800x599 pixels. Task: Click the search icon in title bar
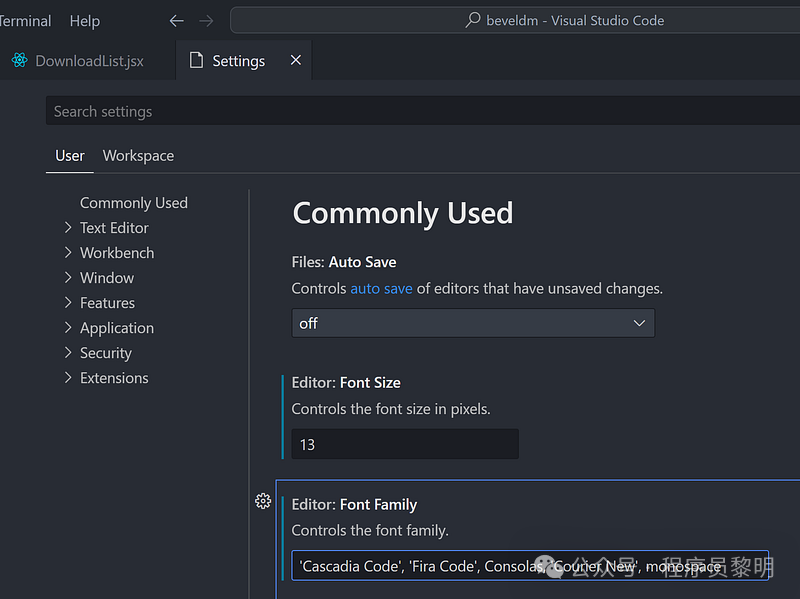473,20
